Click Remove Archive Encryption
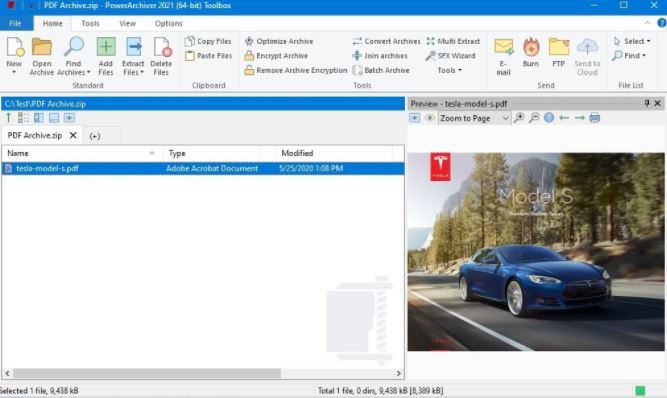 coord(296,70)
